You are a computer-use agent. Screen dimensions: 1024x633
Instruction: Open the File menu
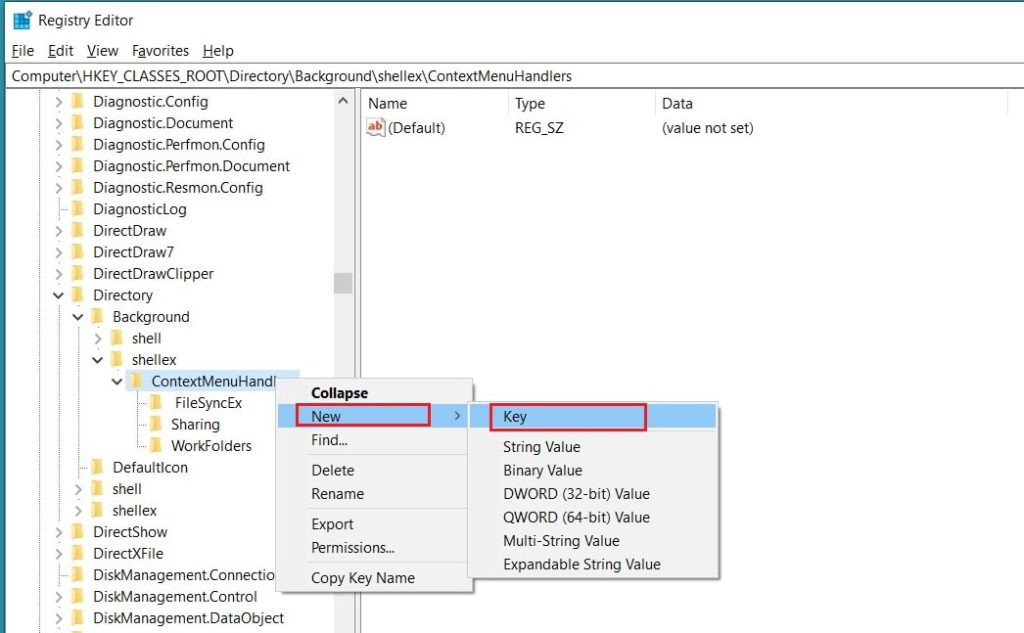tap(23, 51)
